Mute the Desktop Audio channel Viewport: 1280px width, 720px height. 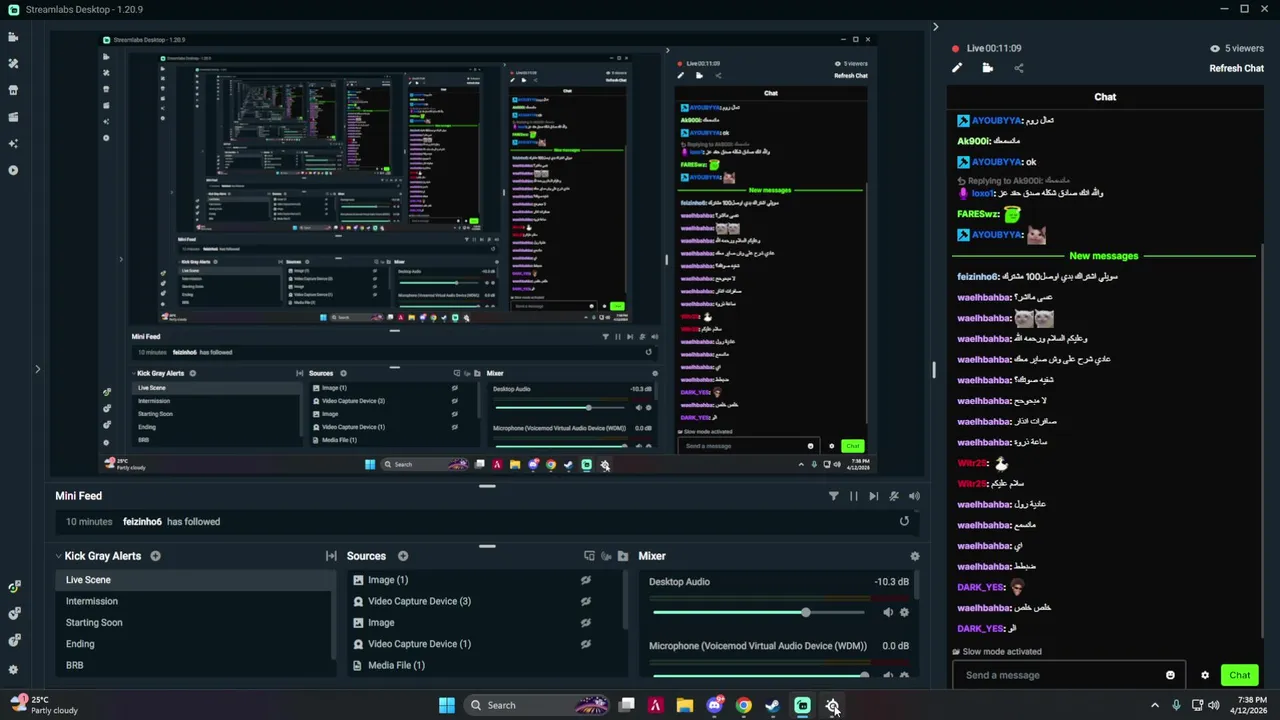pyautogui.click(x=887, y=612)
